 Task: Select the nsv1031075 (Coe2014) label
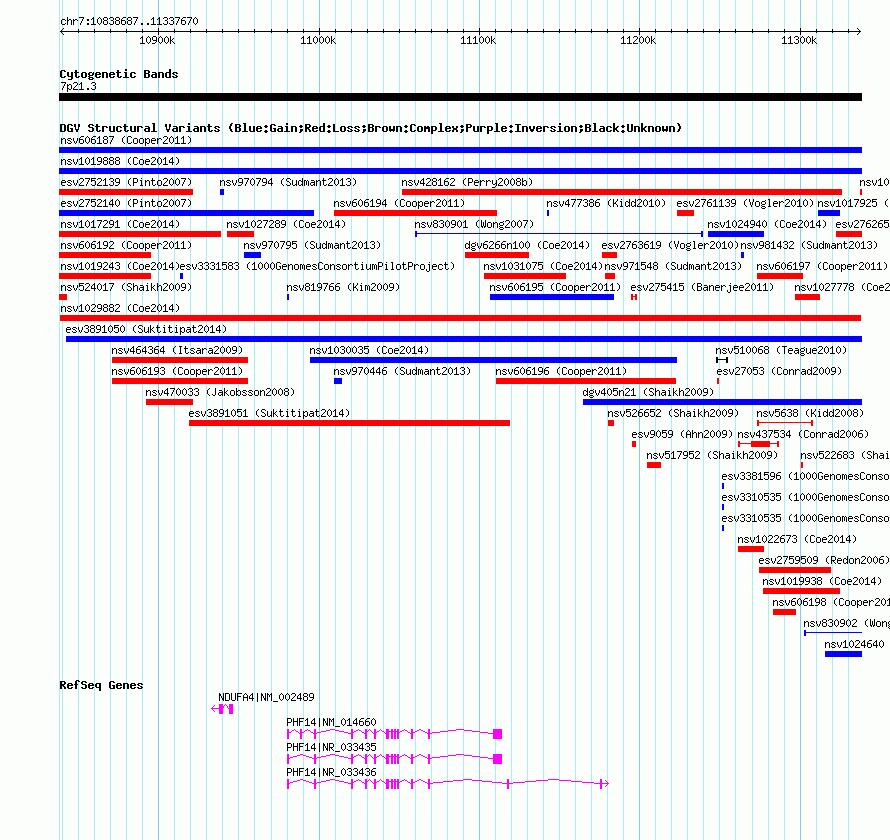[543, 266]
